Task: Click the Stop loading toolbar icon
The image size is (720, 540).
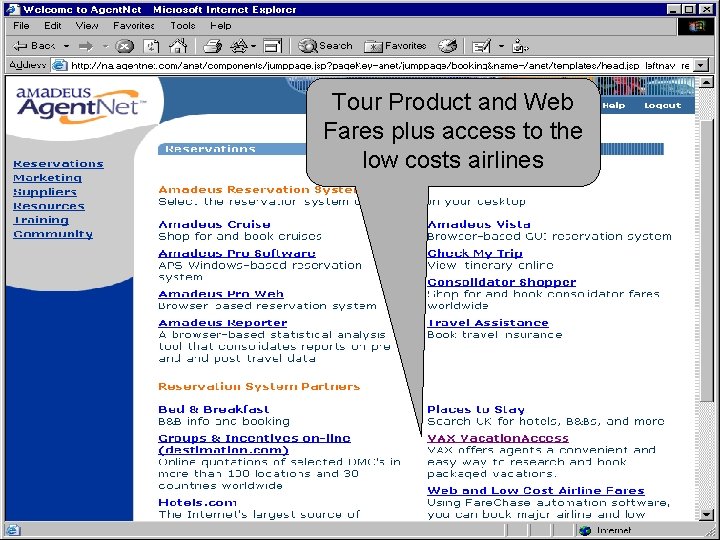Action: click(124, 46)
